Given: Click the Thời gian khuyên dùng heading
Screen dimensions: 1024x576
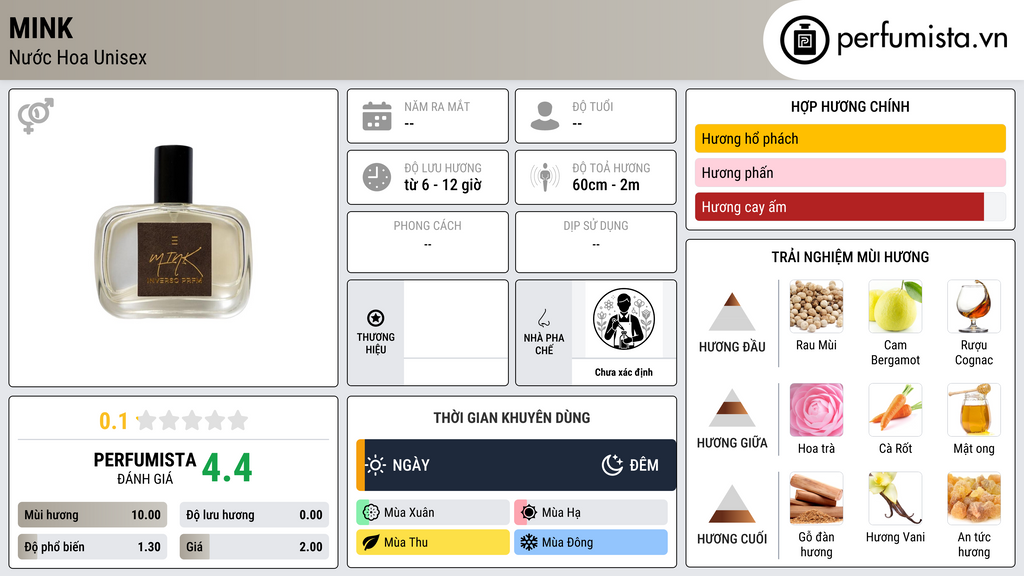Looking at the screenshot, I should pyautogui.click(x=512, y=418).
